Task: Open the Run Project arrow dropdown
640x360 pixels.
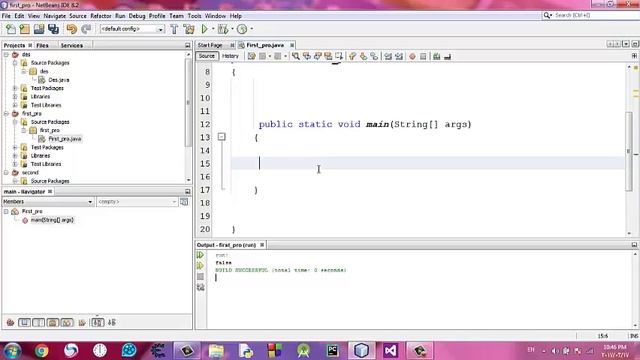Action: point(213,29)
